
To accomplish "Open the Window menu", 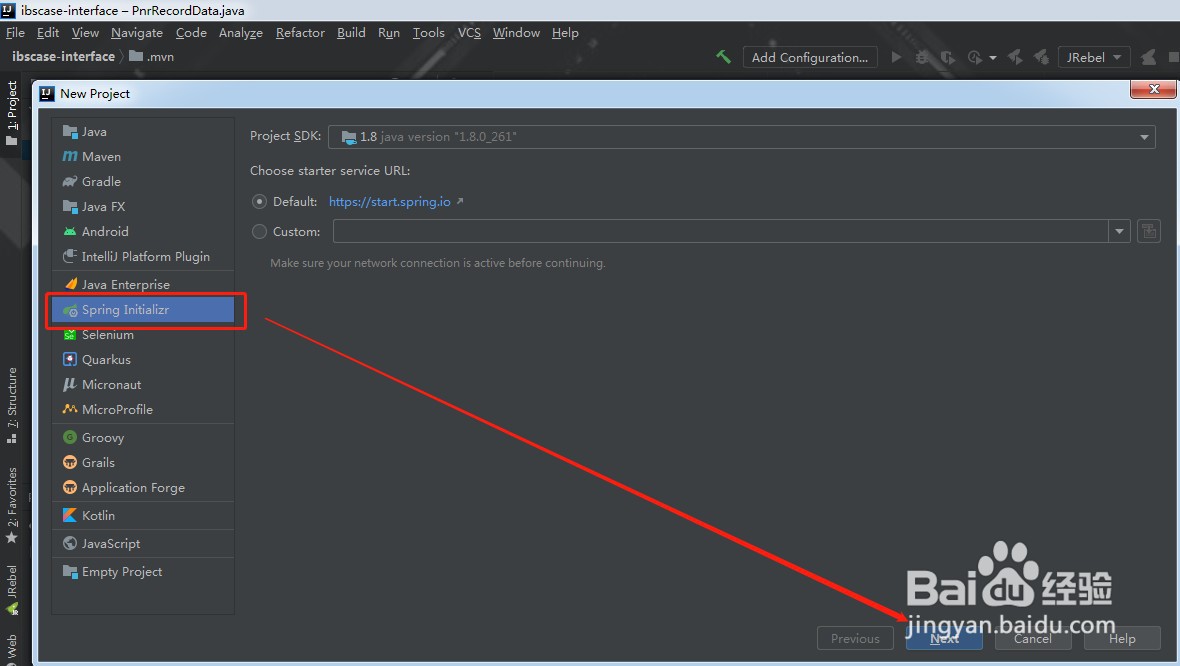I will (x=516, y=32).
